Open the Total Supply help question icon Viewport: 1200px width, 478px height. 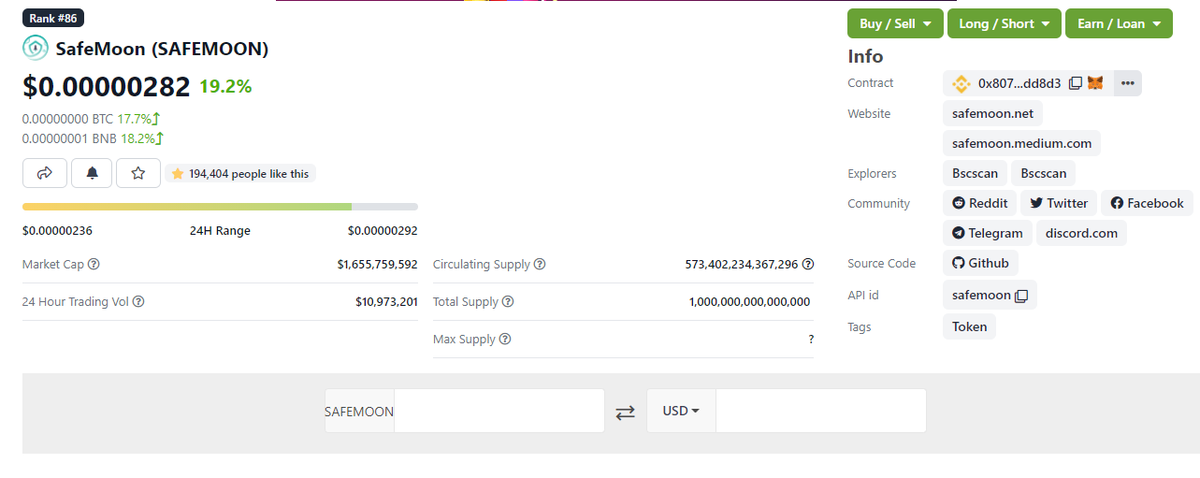click(x=507, y=302)
